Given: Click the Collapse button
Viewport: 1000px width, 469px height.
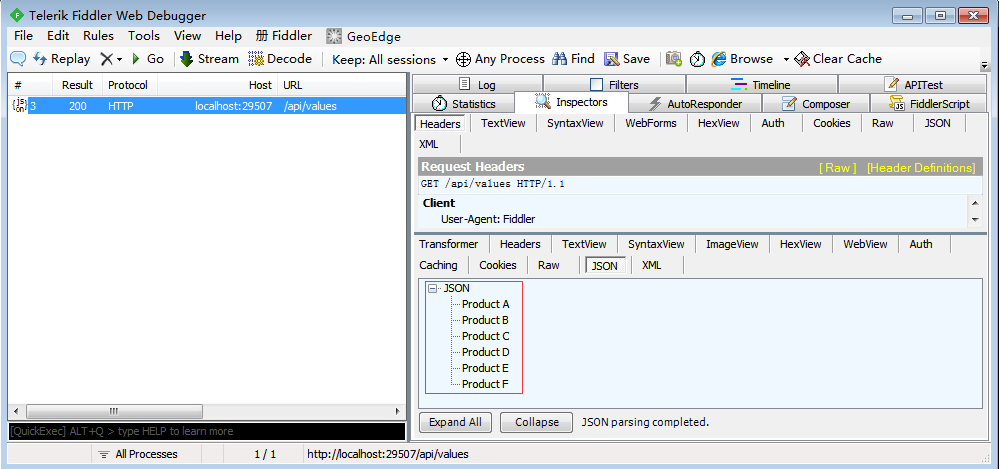Looking at the screenshot, I should click(x=537, y=422).
